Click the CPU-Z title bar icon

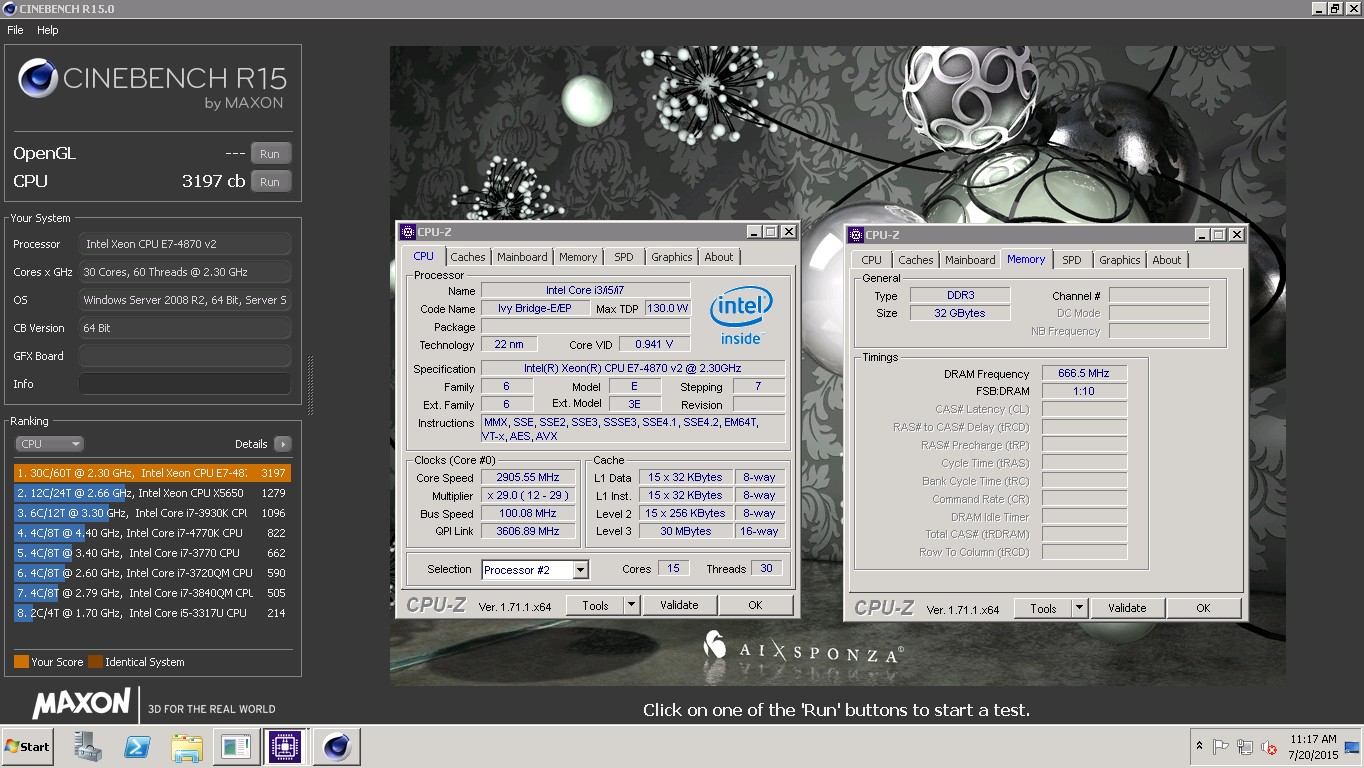(x=406, y=231)
